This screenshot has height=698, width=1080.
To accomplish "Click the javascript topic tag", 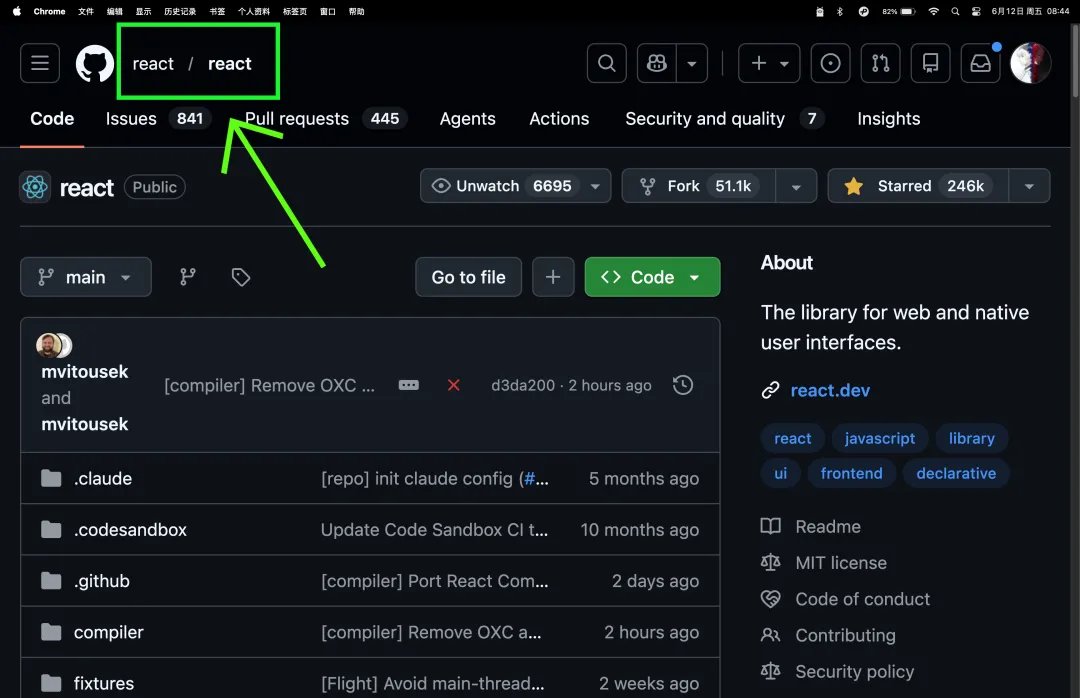I will pos(880,438).
